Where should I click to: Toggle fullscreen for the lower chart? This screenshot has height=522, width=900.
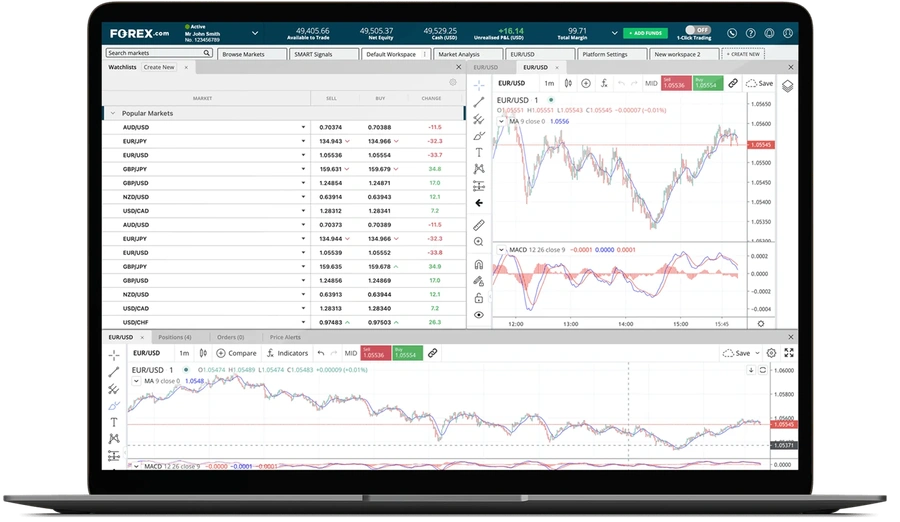[x=789, y=353]
